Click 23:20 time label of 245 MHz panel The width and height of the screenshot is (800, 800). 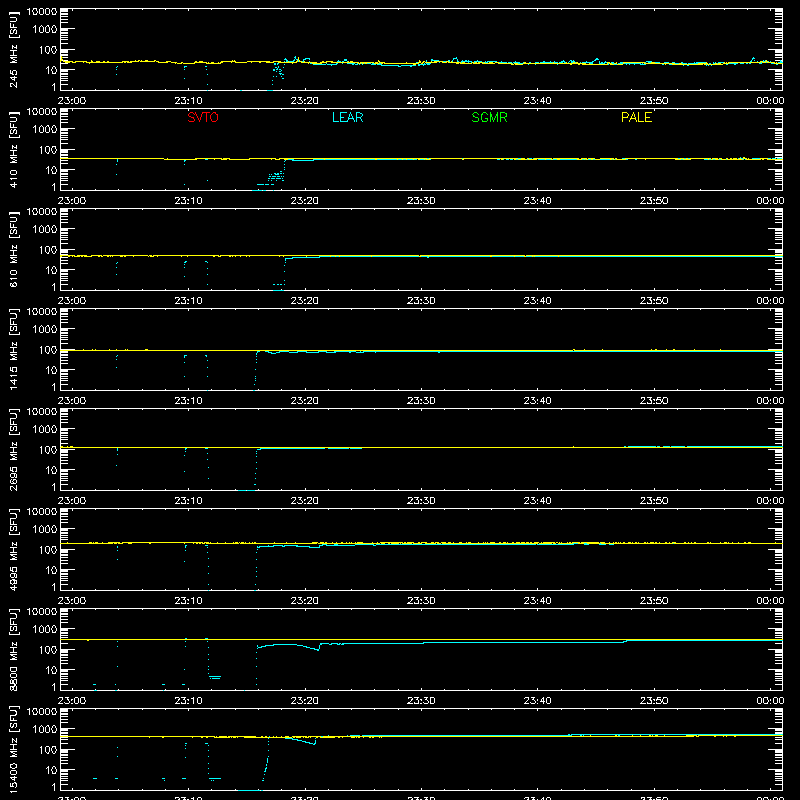[x=305, y=101]
